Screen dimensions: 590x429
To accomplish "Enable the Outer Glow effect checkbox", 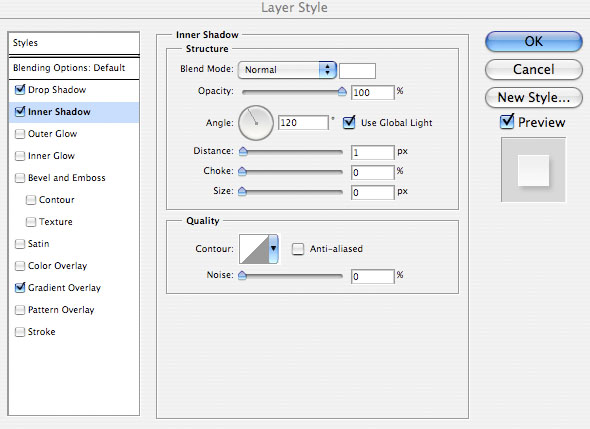I will point(20,134).
